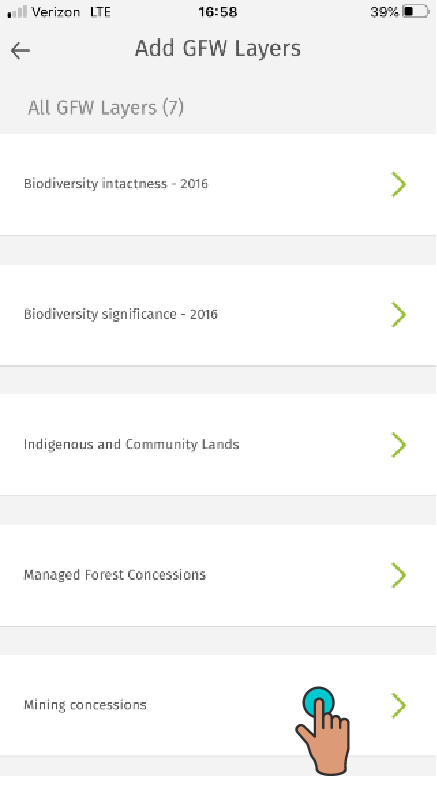The image size is (437, 786).
Task: Expand Biodiversity intactness - 2016 chevron
Action: click(x=398, y=184)
